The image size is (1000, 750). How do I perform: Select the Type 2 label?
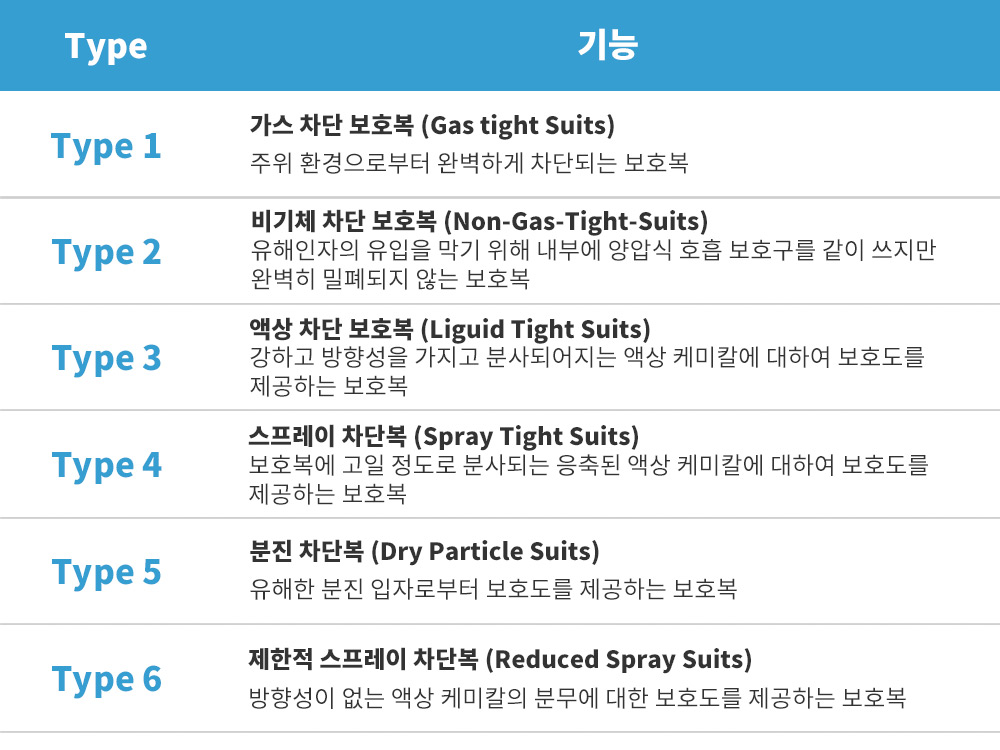pos(106,253)
